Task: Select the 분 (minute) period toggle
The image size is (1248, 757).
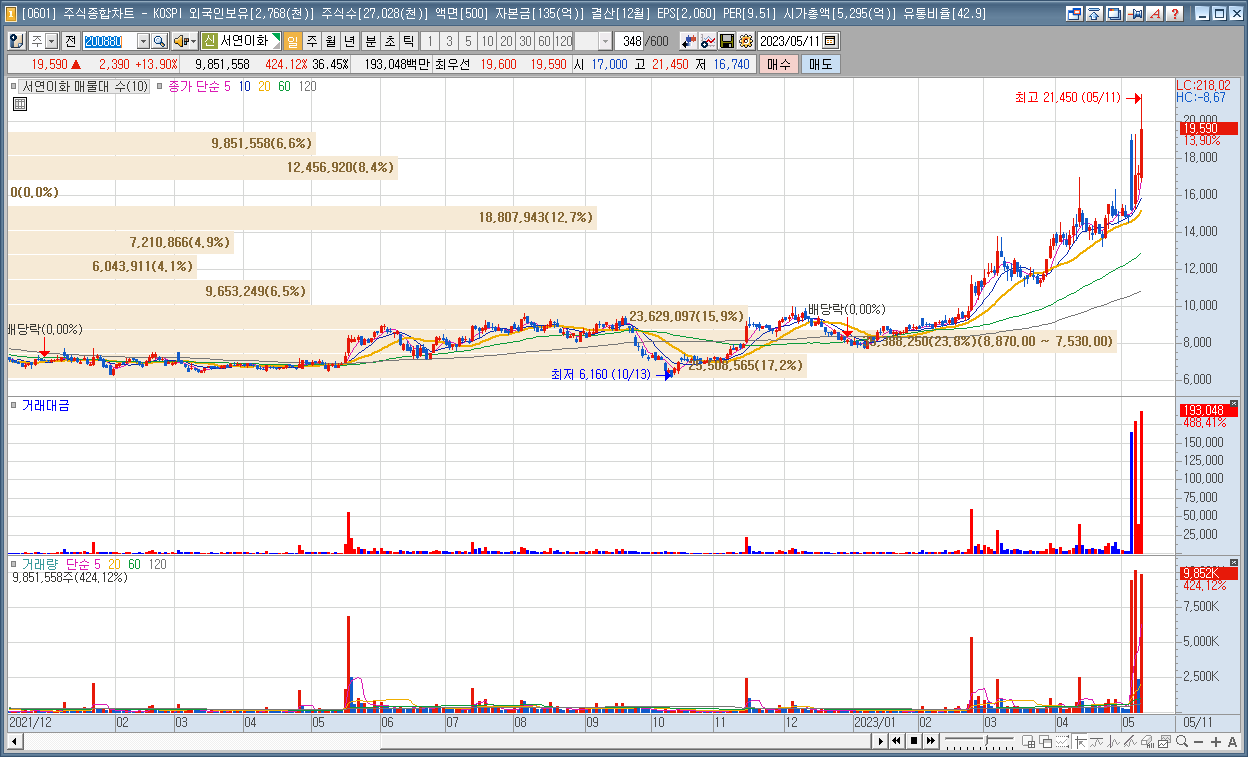Action: [x=371, y=41]
